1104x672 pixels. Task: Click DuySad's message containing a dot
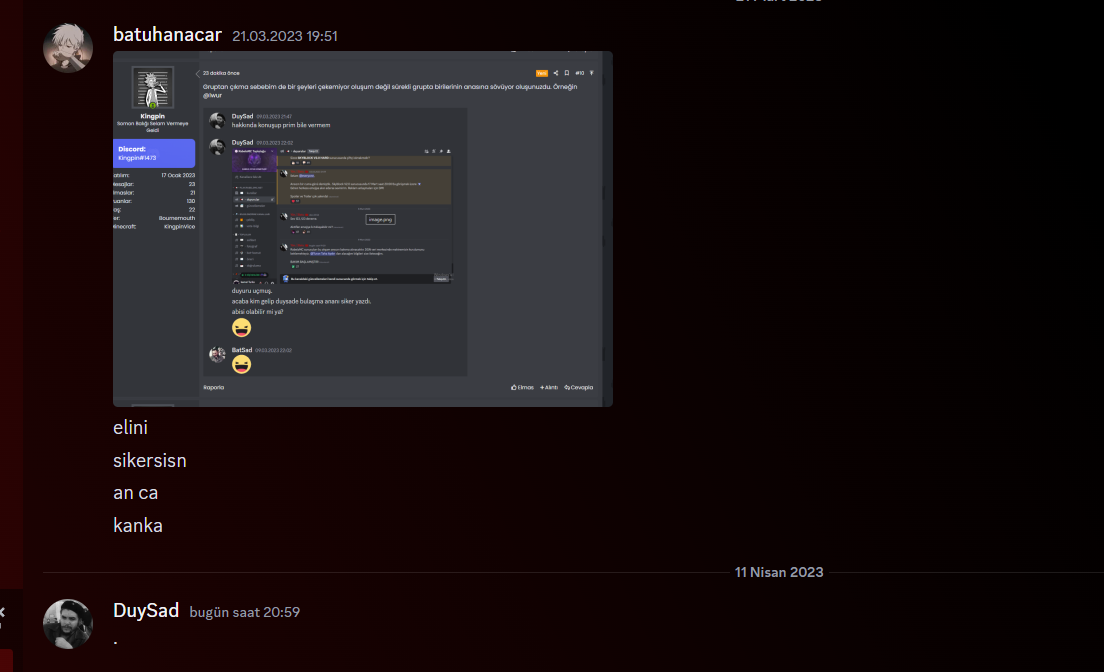point(115,642)
